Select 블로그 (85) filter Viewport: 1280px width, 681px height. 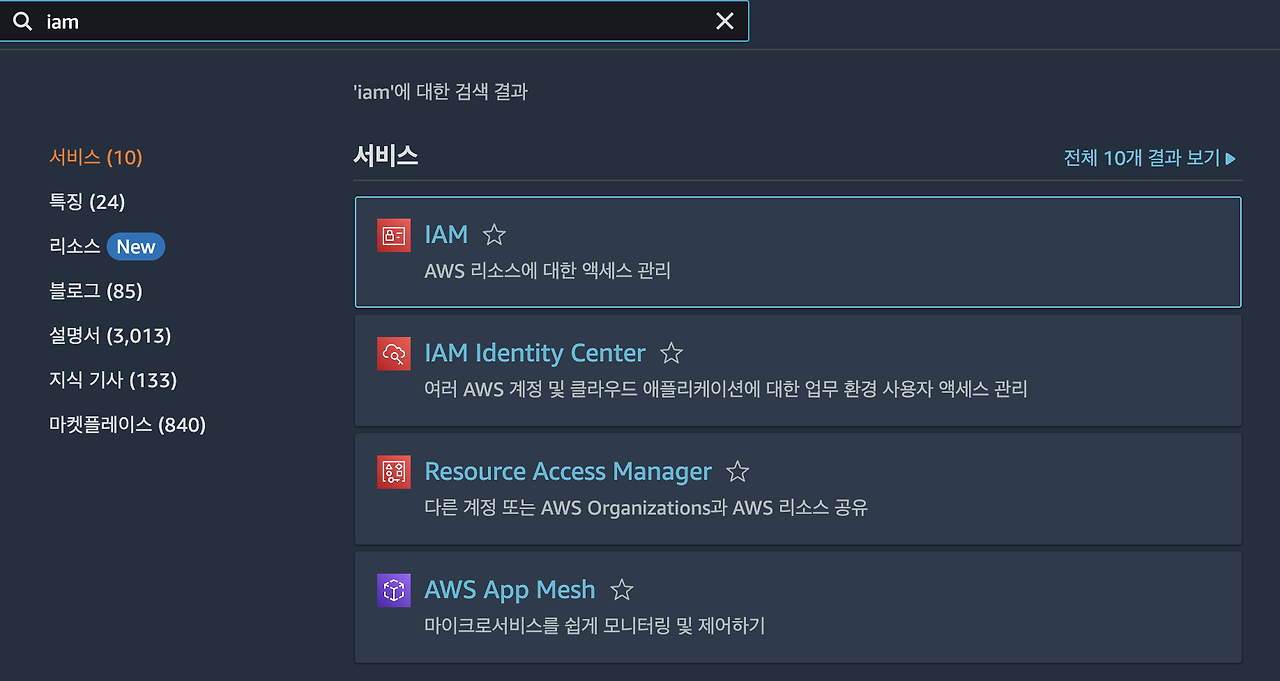click(96, 291)
